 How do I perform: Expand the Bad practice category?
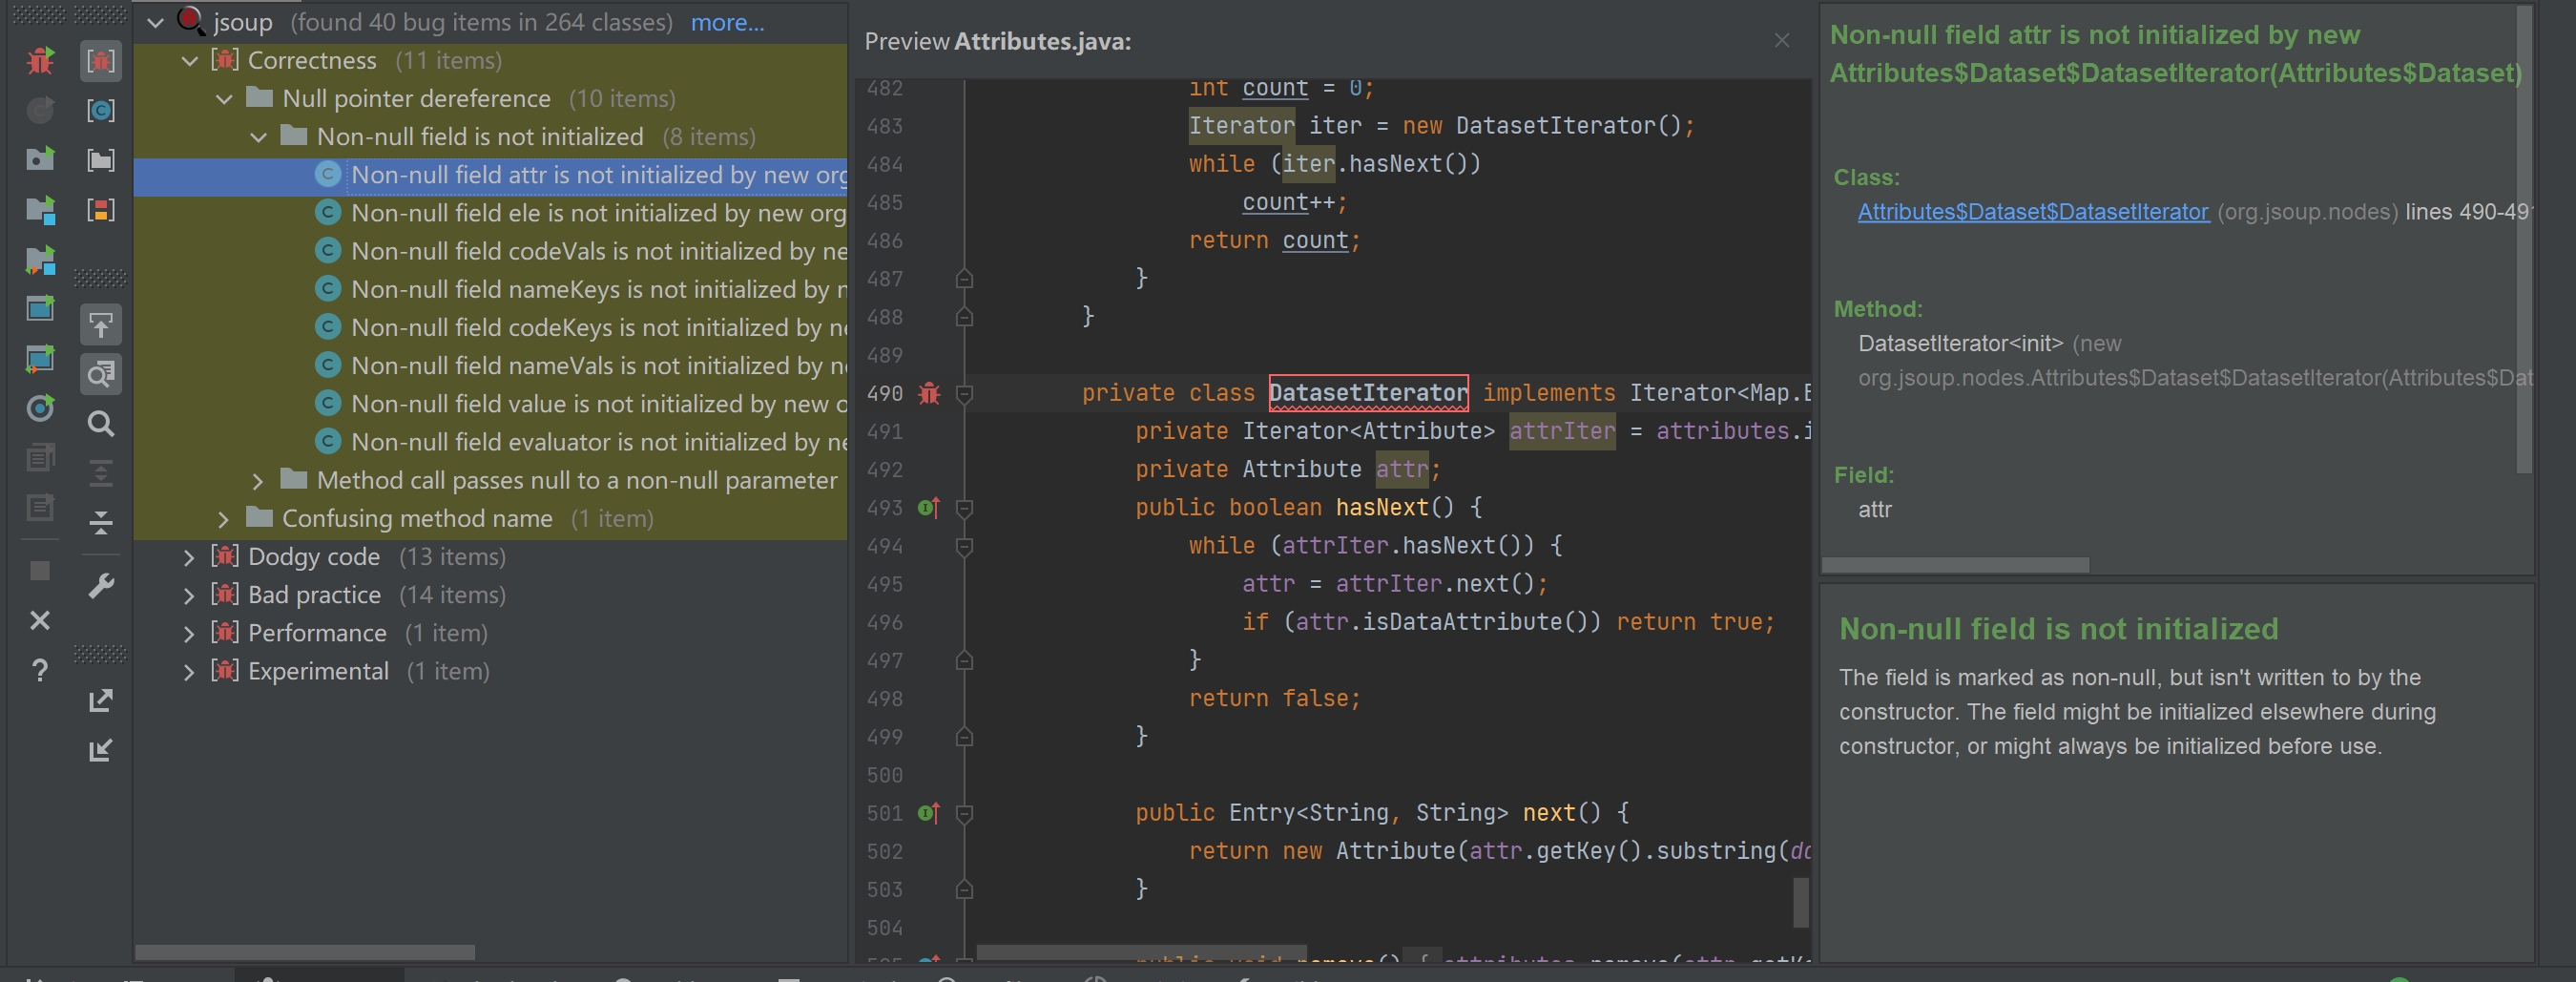point(190,595)
